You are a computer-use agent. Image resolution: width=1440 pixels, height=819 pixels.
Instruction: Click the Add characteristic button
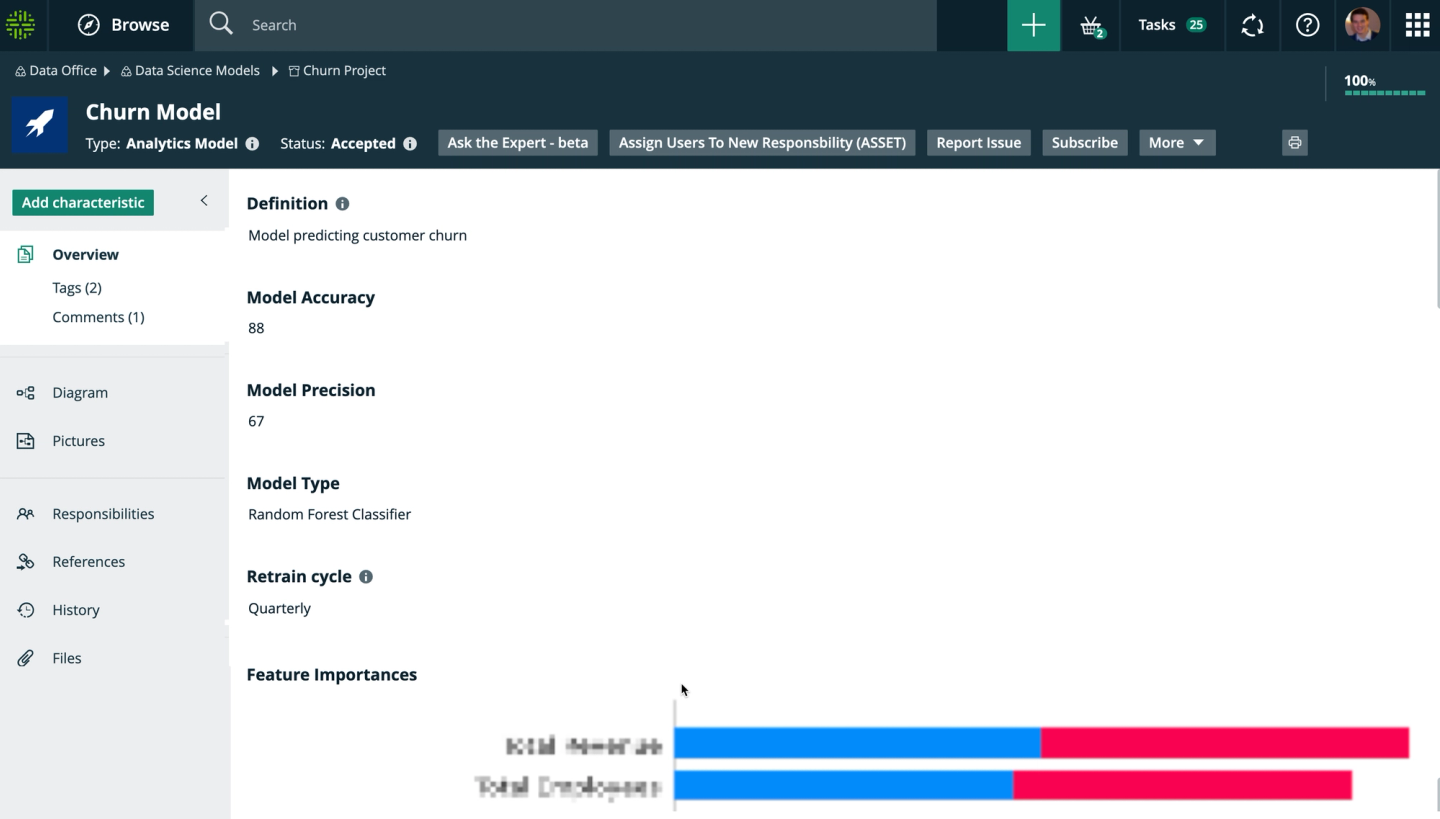[x=83, y=202]
